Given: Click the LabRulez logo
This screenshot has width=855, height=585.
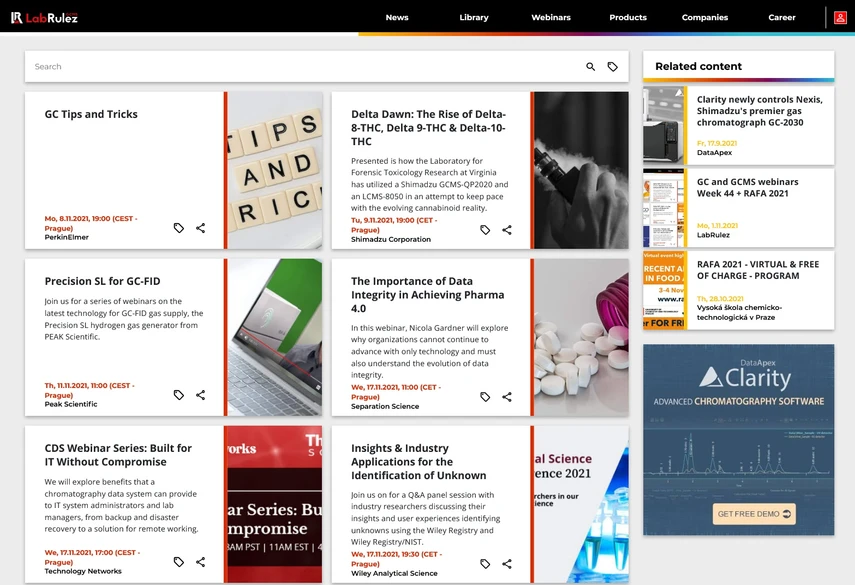Looking at the screenshot, I should click(44, 17).
